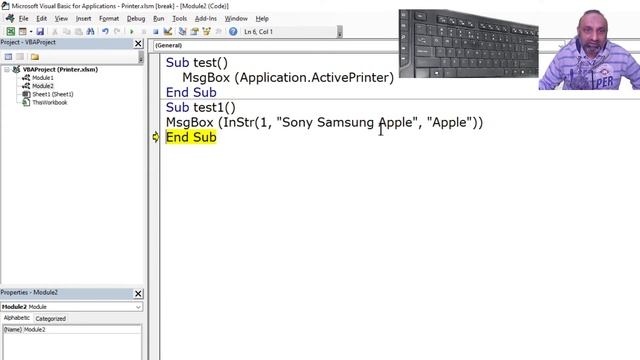Click the Toolbox toolbar icon
The image size is (640, 360).
click(218, 31)
